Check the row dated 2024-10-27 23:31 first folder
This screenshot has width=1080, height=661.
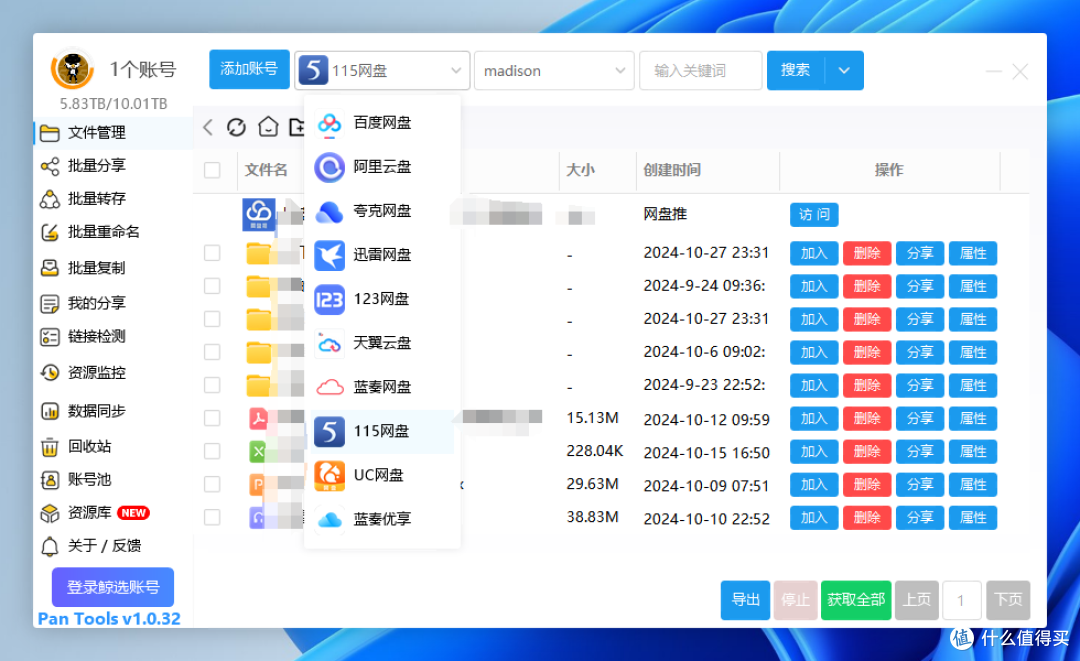(x=212, y=253)
